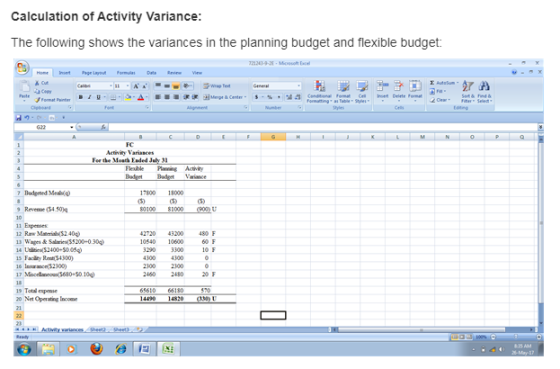Click the Windows Start orb
Viewport: 560px width, 369px height.
(24, 349)
